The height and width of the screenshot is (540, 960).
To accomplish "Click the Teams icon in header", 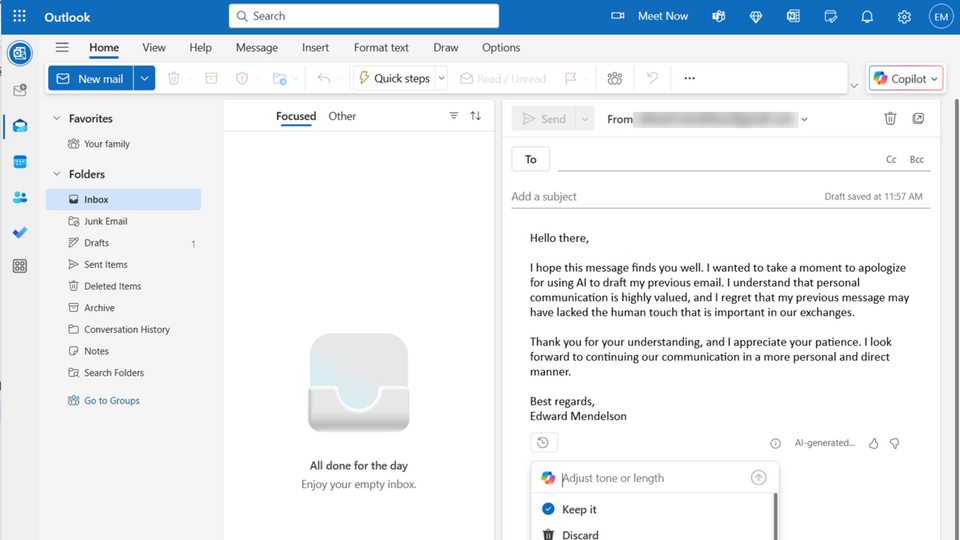I will [x=718, y=16].
